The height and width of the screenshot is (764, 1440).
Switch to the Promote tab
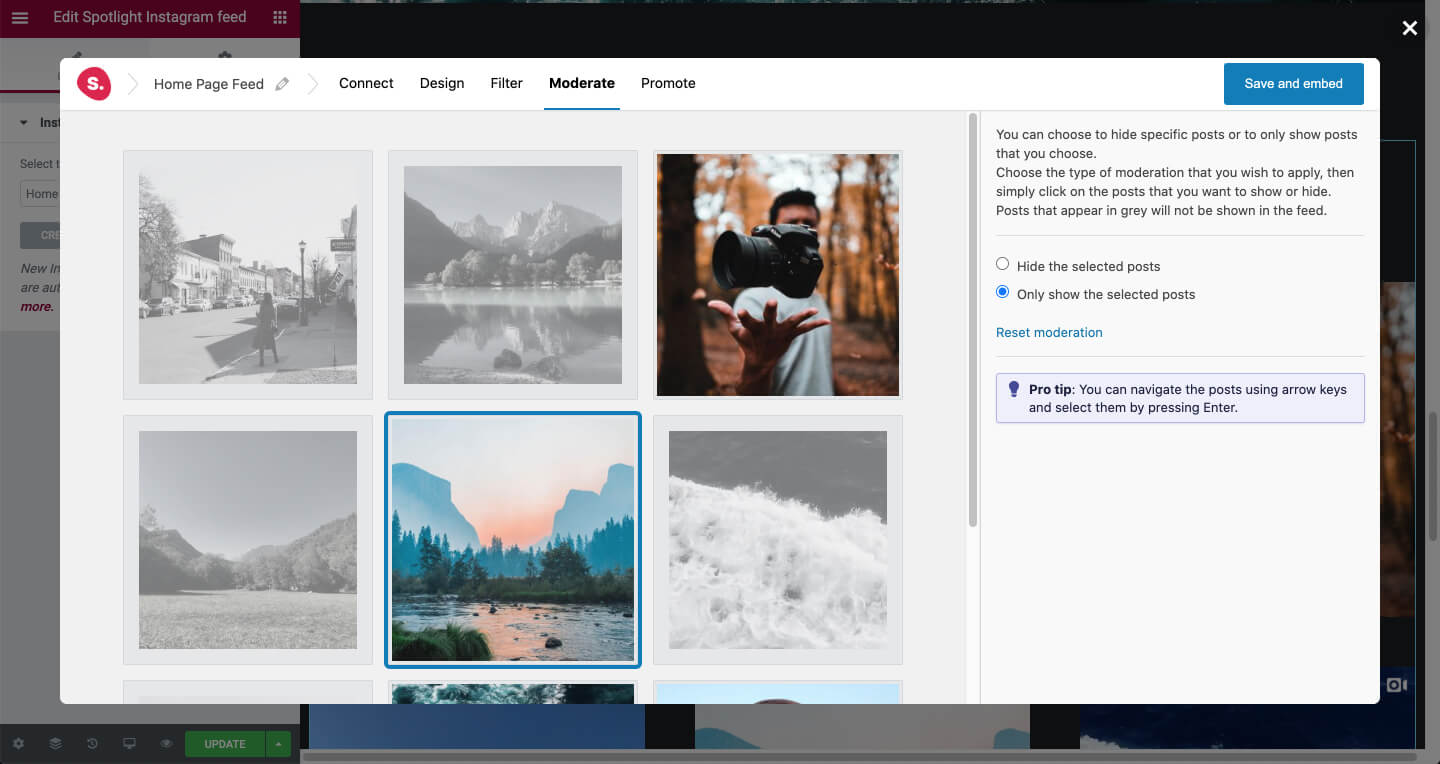[668, 84]
